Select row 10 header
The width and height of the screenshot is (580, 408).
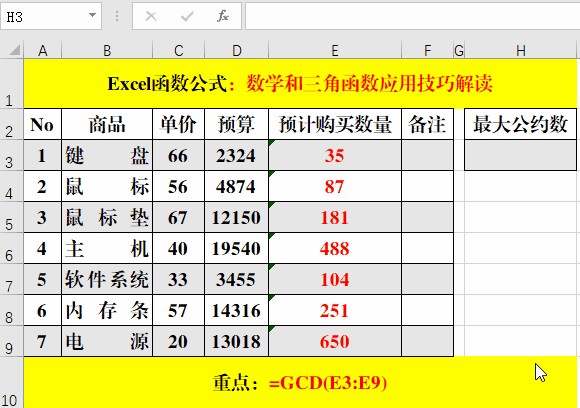click(12, 383)
